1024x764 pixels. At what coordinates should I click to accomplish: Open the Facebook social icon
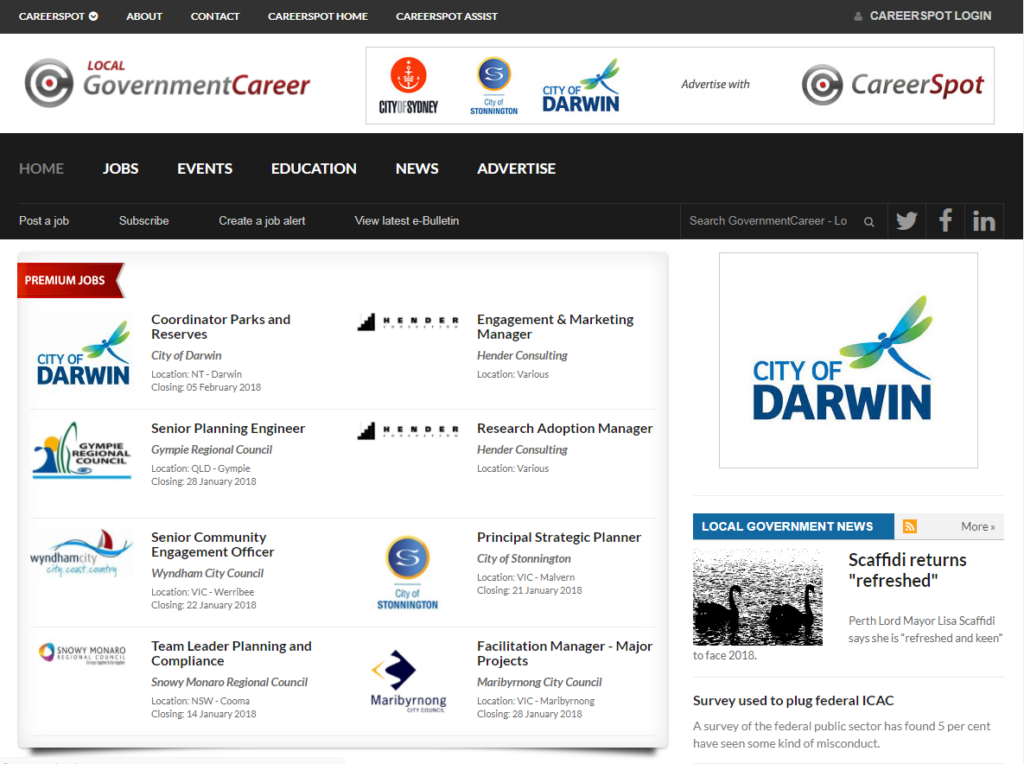[x=945, y=221]
